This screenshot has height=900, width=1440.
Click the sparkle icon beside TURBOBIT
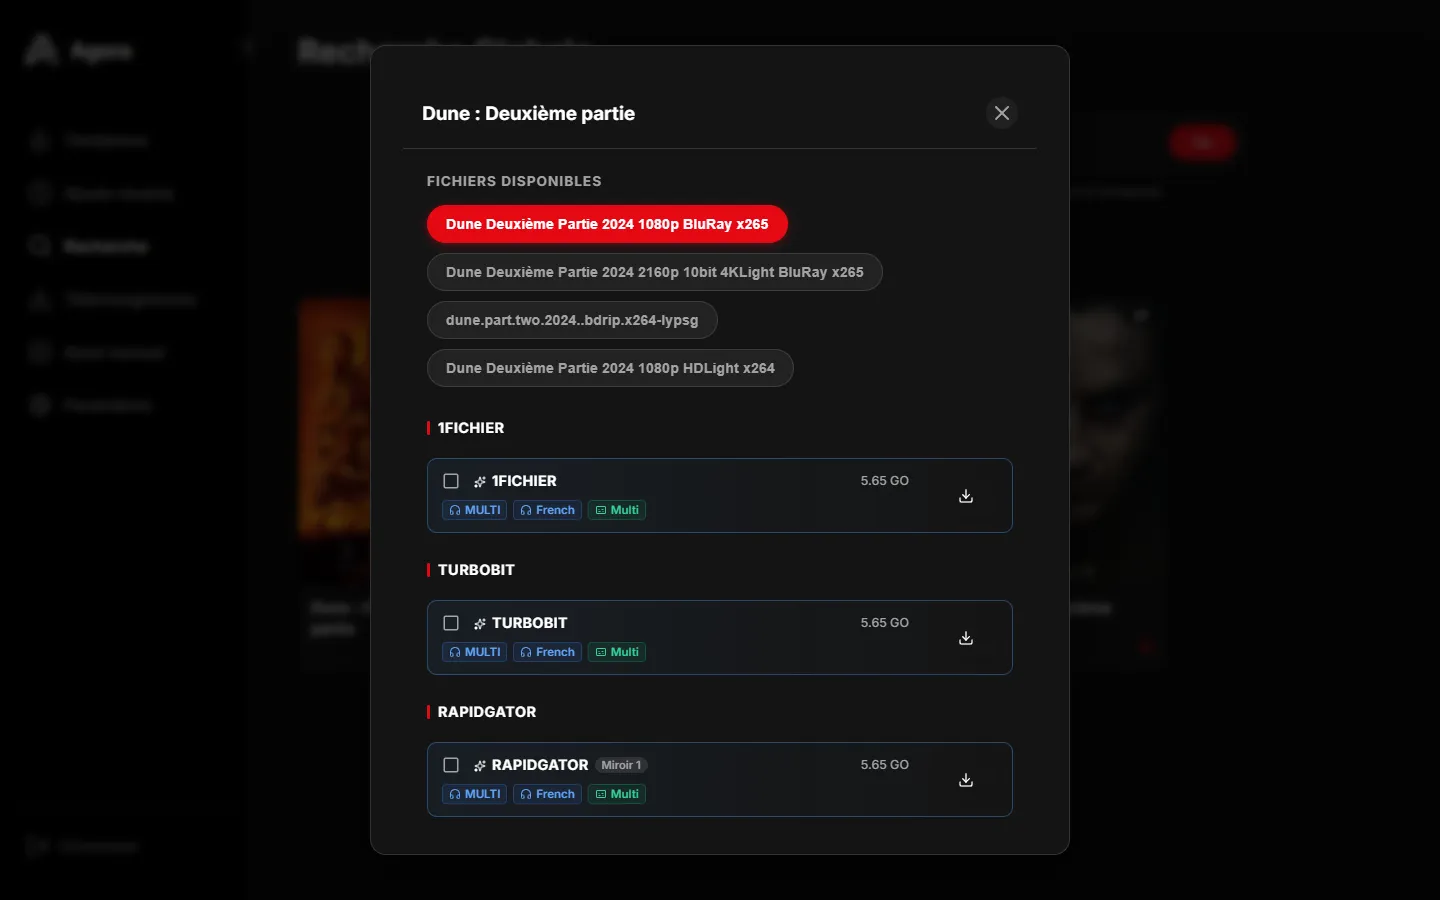[480, 624]
